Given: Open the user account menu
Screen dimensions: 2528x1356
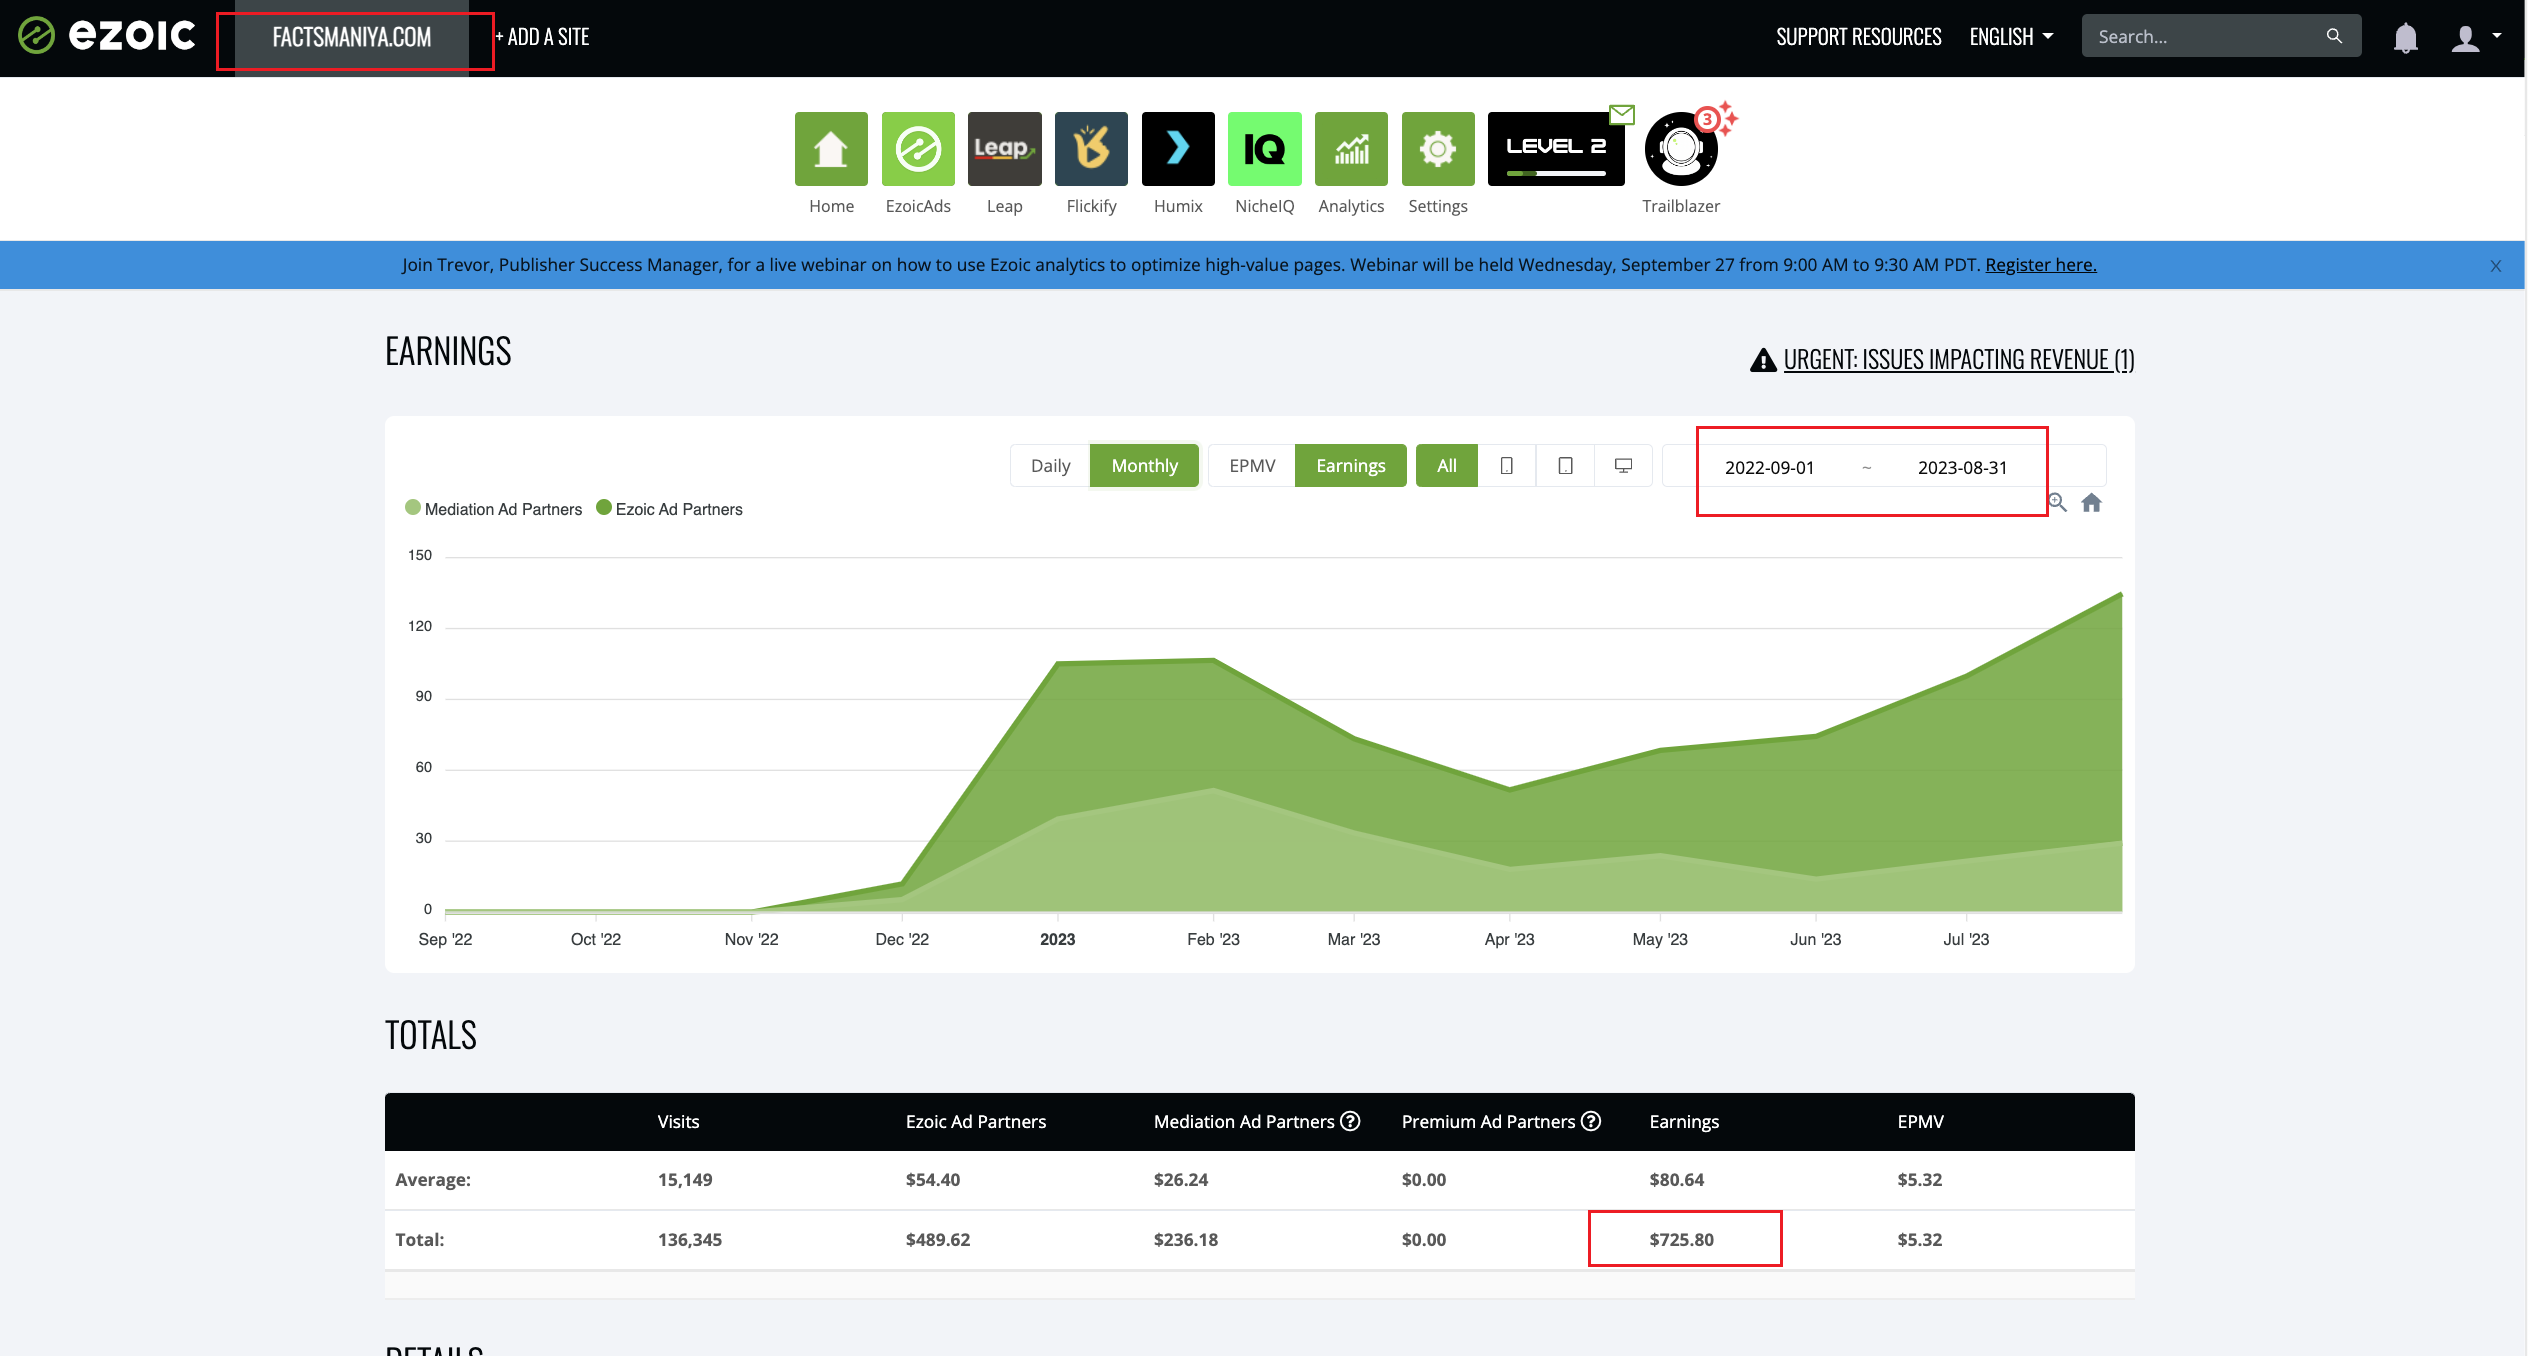Looking at the screenshot, I should (2475, 37).
